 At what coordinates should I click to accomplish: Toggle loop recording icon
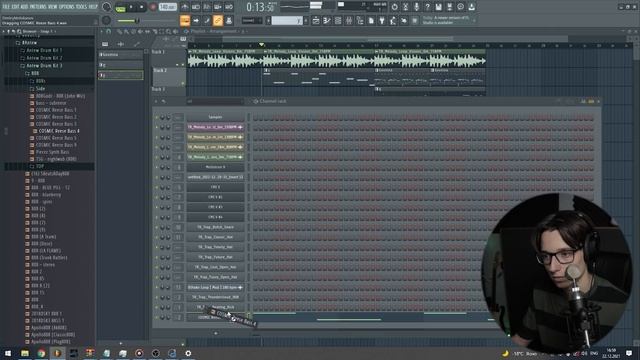tap(229, 7)
